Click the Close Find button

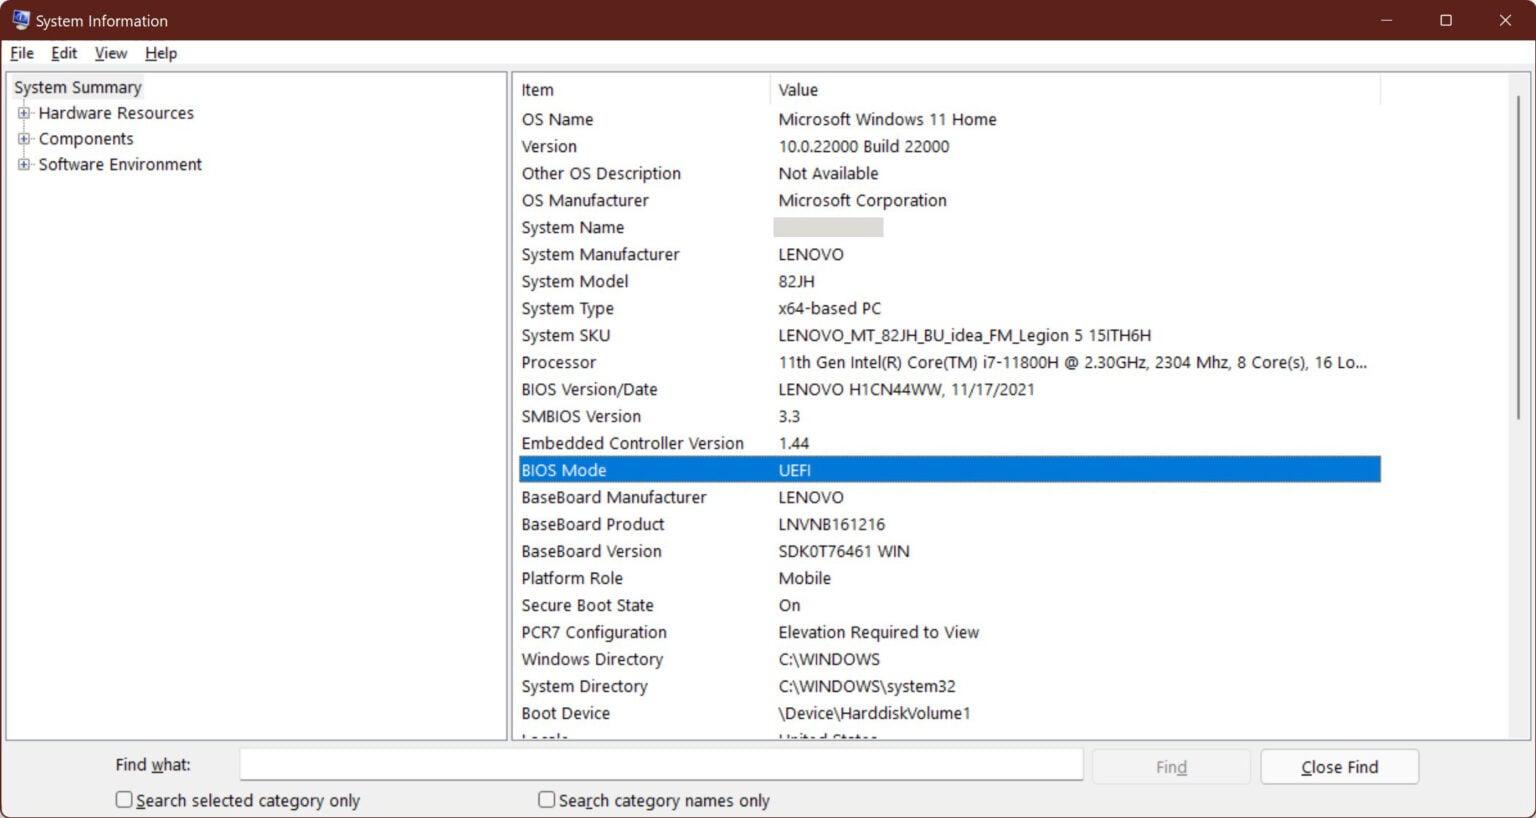1339,766
